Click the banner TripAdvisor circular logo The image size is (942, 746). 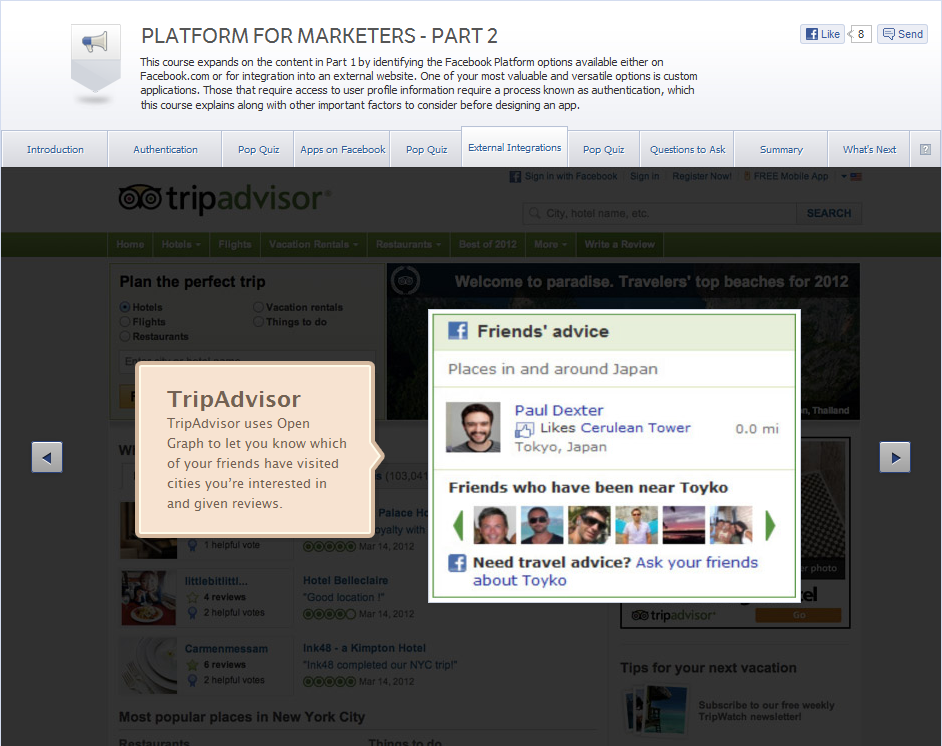point(406,281)
